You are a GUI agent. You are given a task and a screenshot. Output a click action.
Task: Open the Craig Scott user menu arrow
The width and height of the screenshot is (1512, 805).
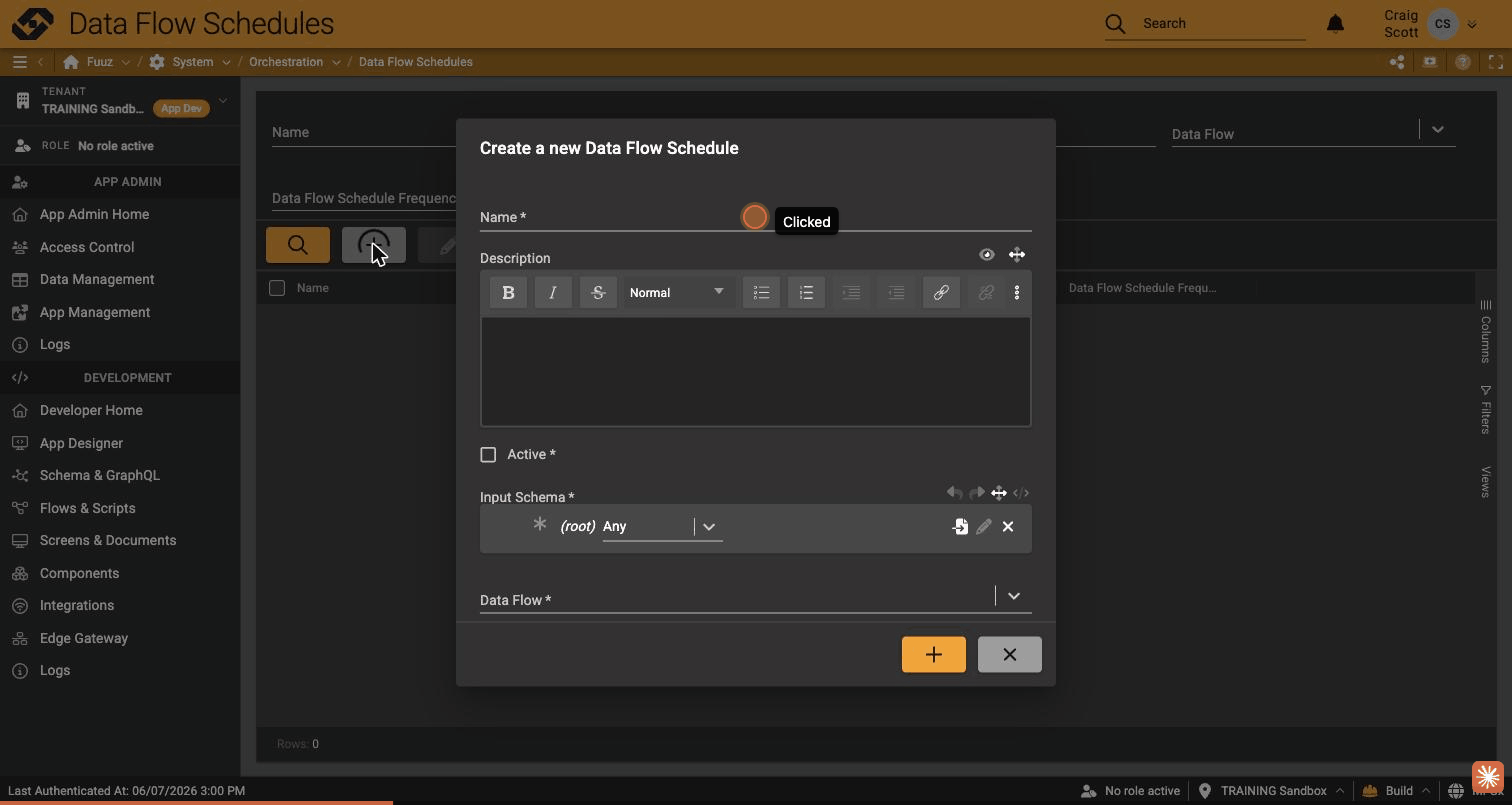coord(1472,24)
